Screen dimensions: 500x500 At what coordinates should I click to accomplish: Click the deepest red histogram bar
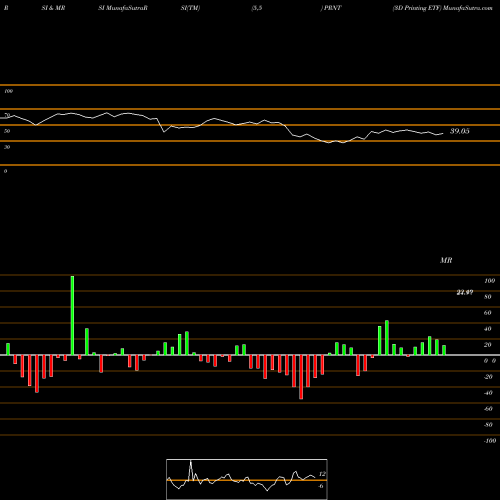tap(301, 377)
